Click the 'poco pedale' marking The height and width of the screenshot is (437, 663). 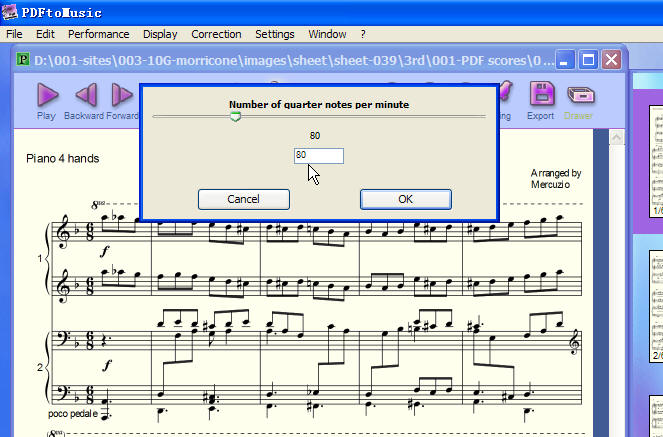click(x=73, y=414)
